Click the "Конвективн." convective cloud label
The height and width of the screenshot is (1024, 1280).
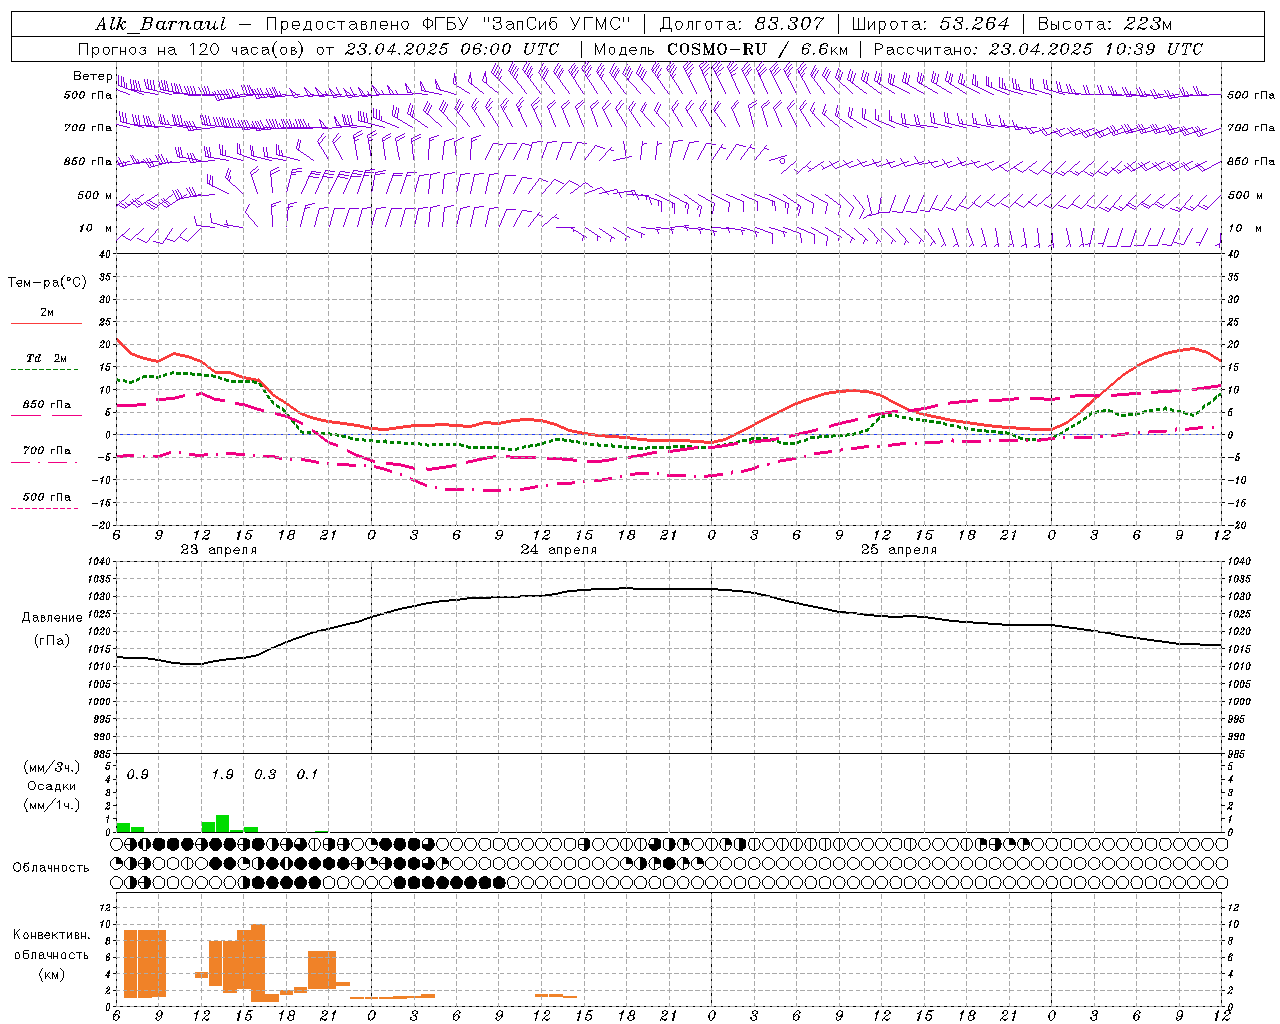click(52, 935)
